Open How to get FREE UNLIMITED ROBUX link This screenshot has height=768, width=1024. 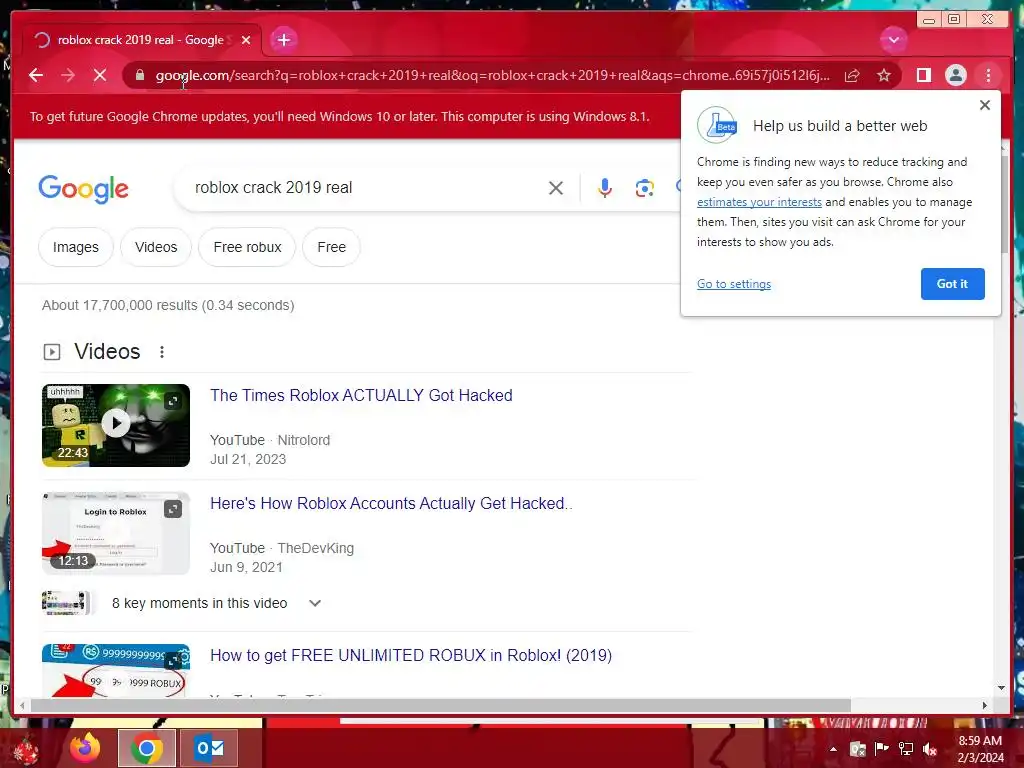[411, 656]
